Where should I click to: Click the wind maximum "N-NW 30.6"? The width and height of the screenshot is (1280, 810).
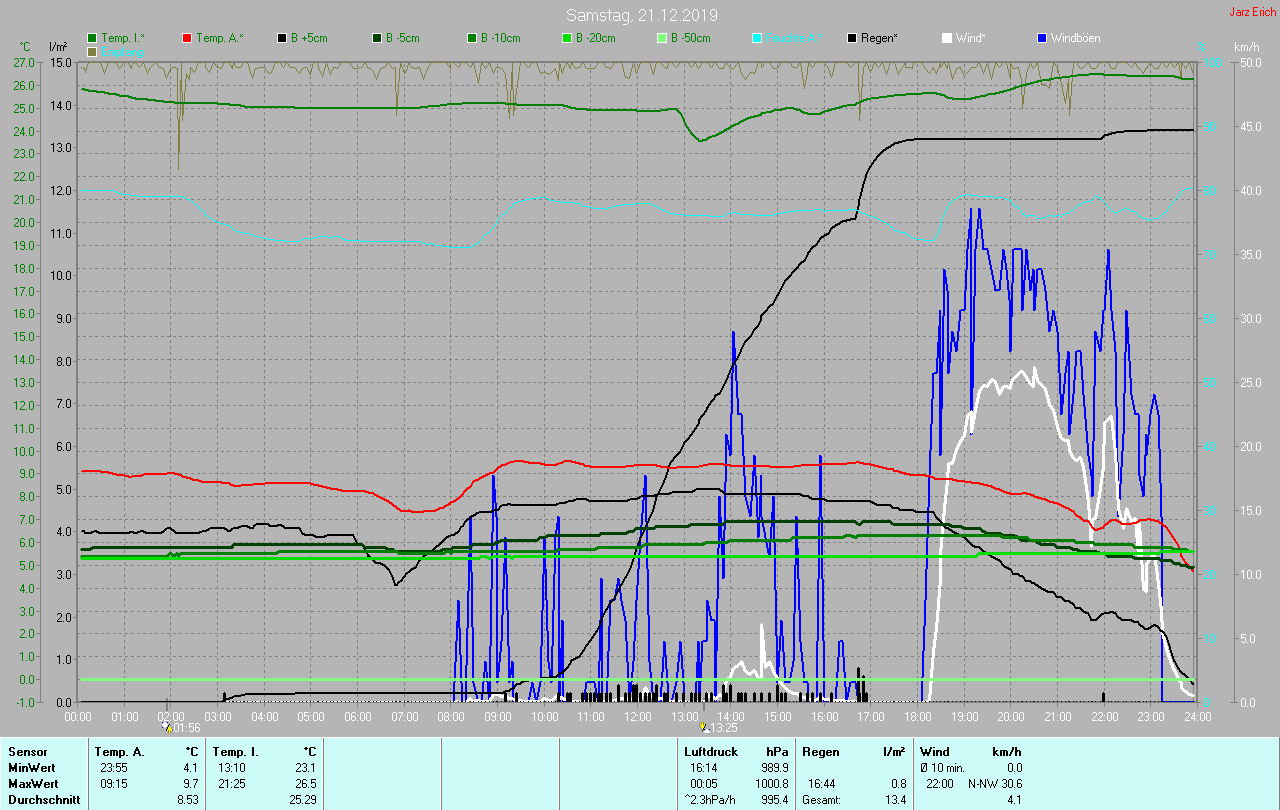[995, 784]
